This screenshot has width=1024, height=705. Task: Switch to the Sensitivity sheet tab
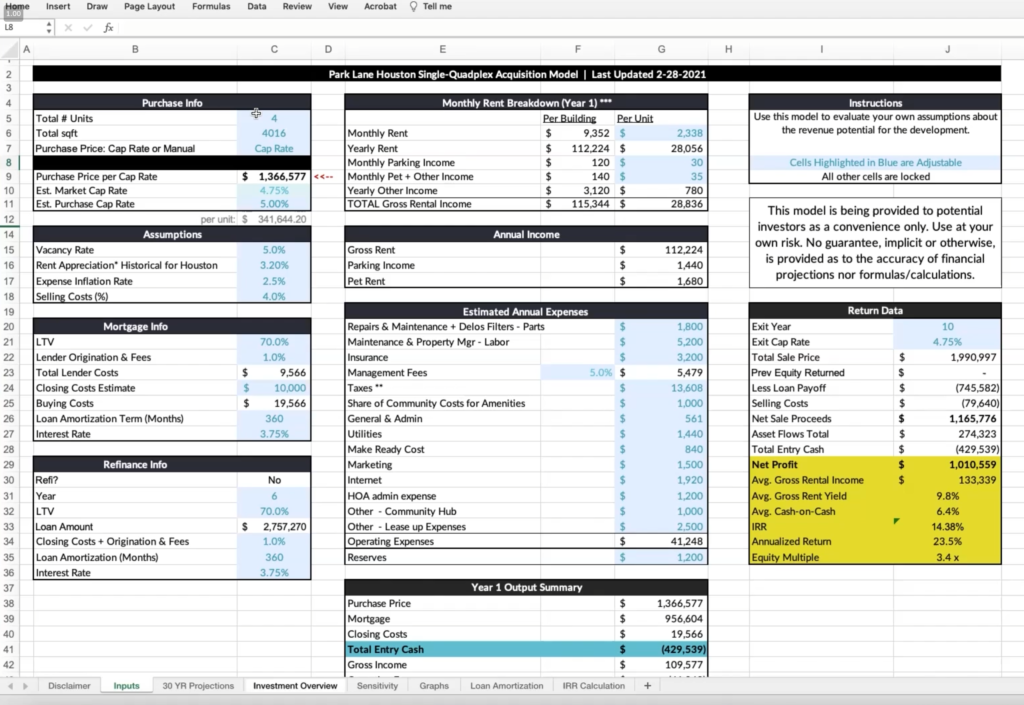point(377,686)
